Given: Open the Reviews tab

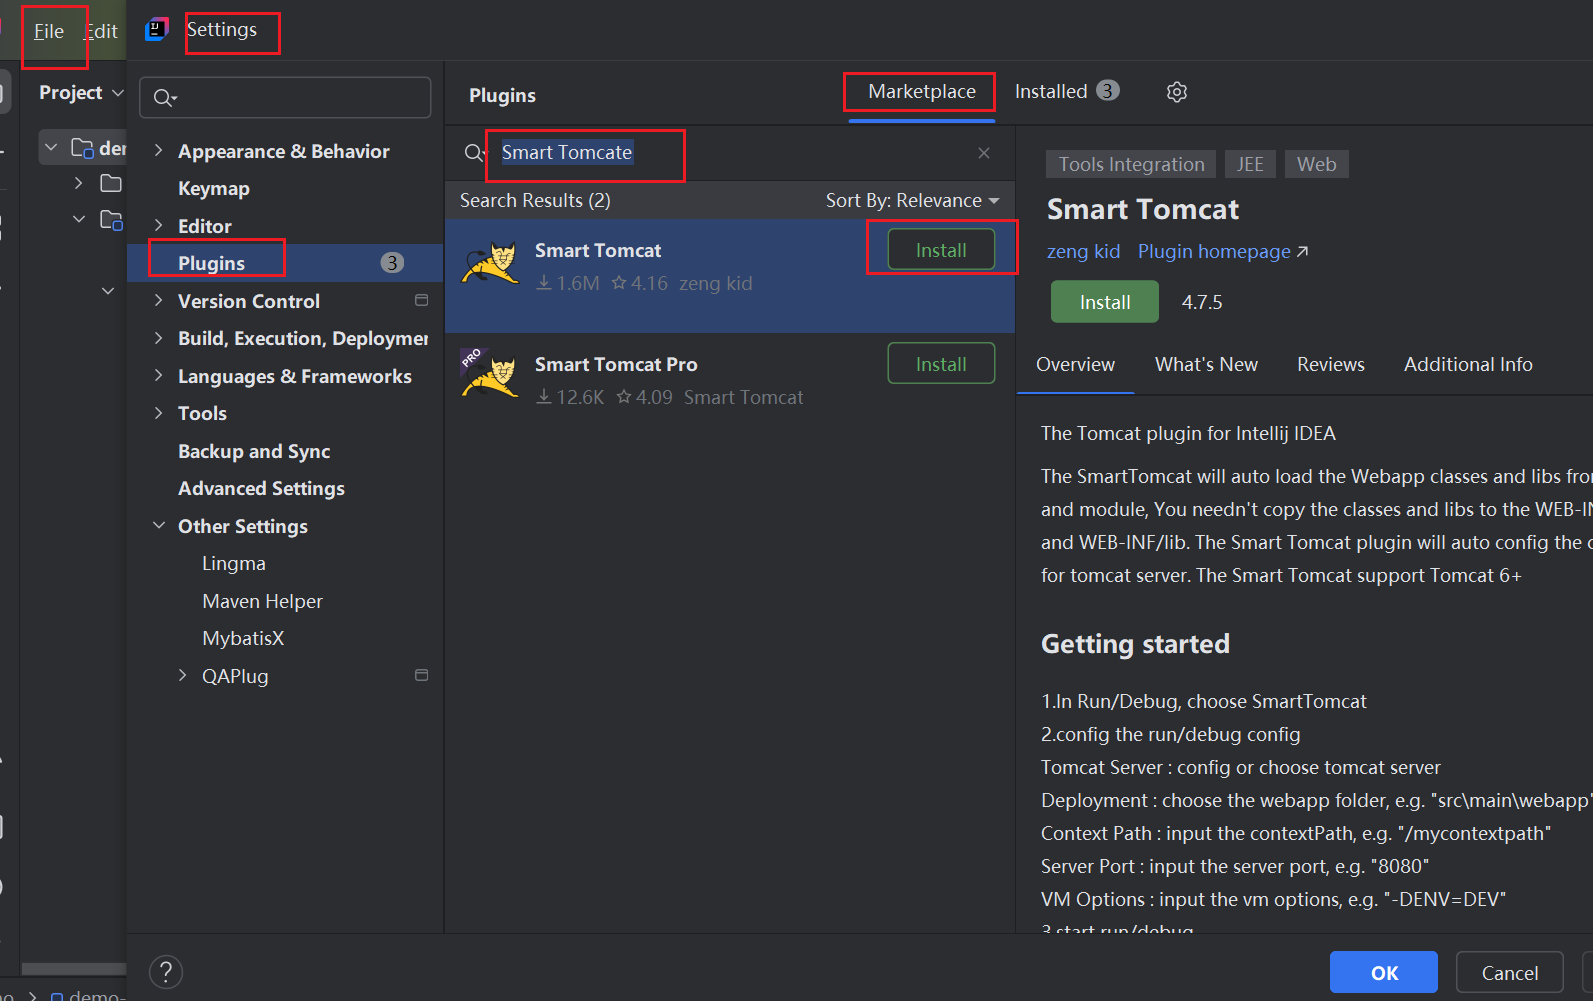Looking at the screenshot, I should 1330,364.
